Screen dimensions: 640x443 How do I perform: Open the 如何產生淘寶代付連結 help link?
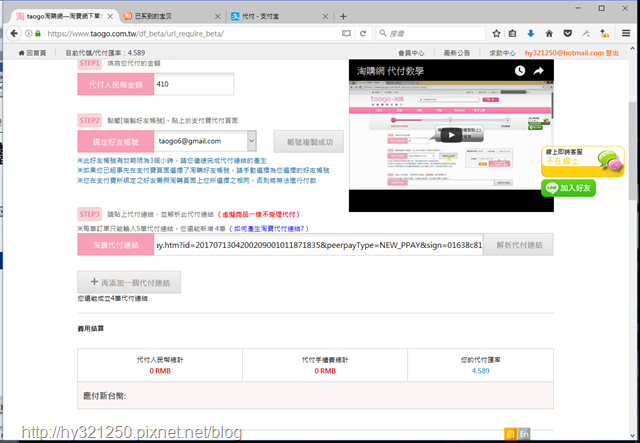(x=269, y=229)
